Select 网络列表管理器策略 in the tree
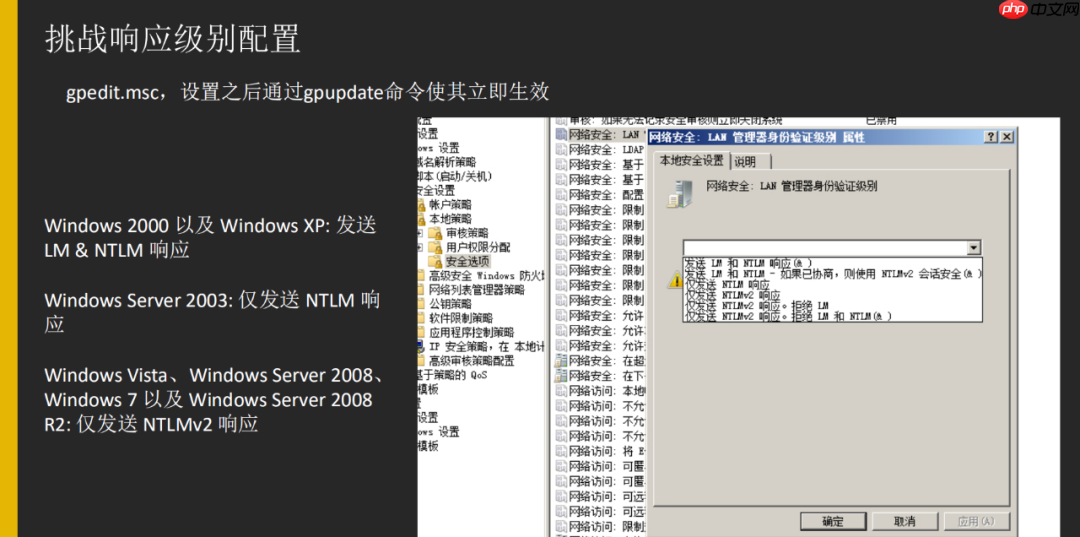Image resolution: width=1080 pixels, height=537 pixels. tap(476, 290)
